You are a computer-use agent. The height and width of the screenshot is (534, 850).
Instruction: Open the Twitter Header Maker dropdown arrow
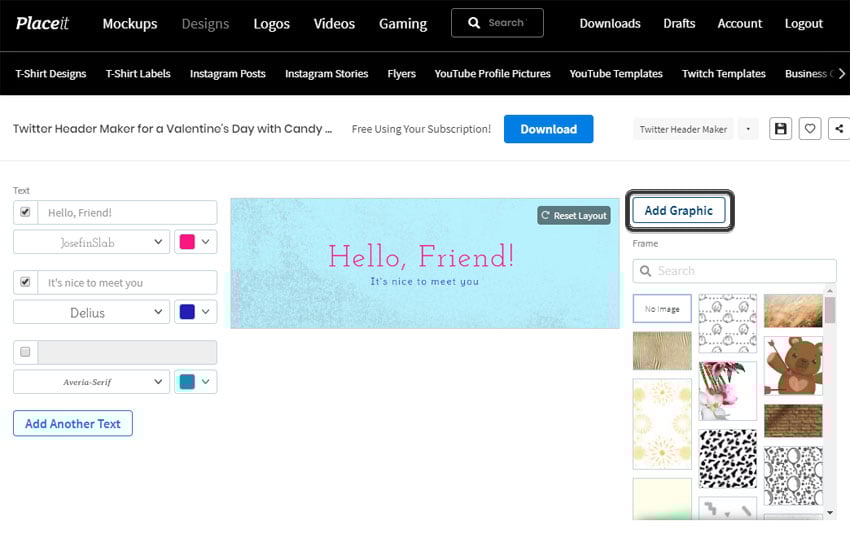(748, 129)
